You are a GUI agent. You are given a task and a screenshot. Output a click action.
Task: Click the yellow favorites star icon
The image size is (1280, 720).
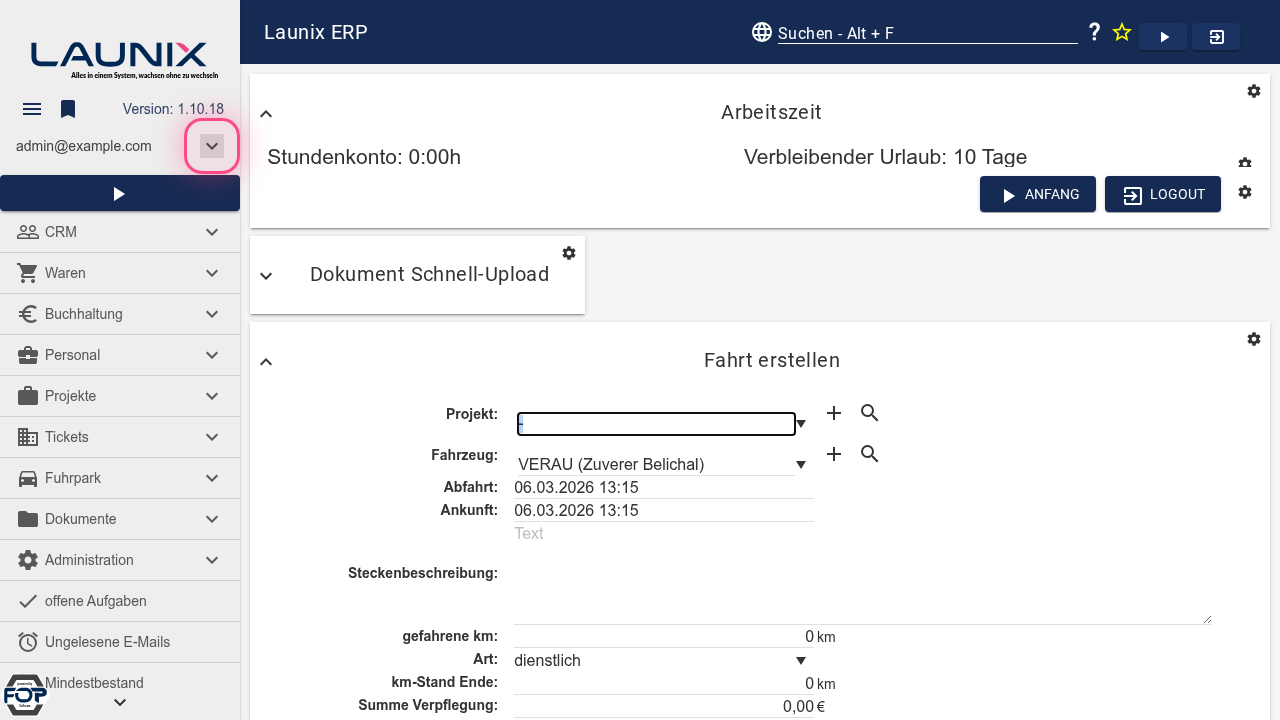point(1122,33)
